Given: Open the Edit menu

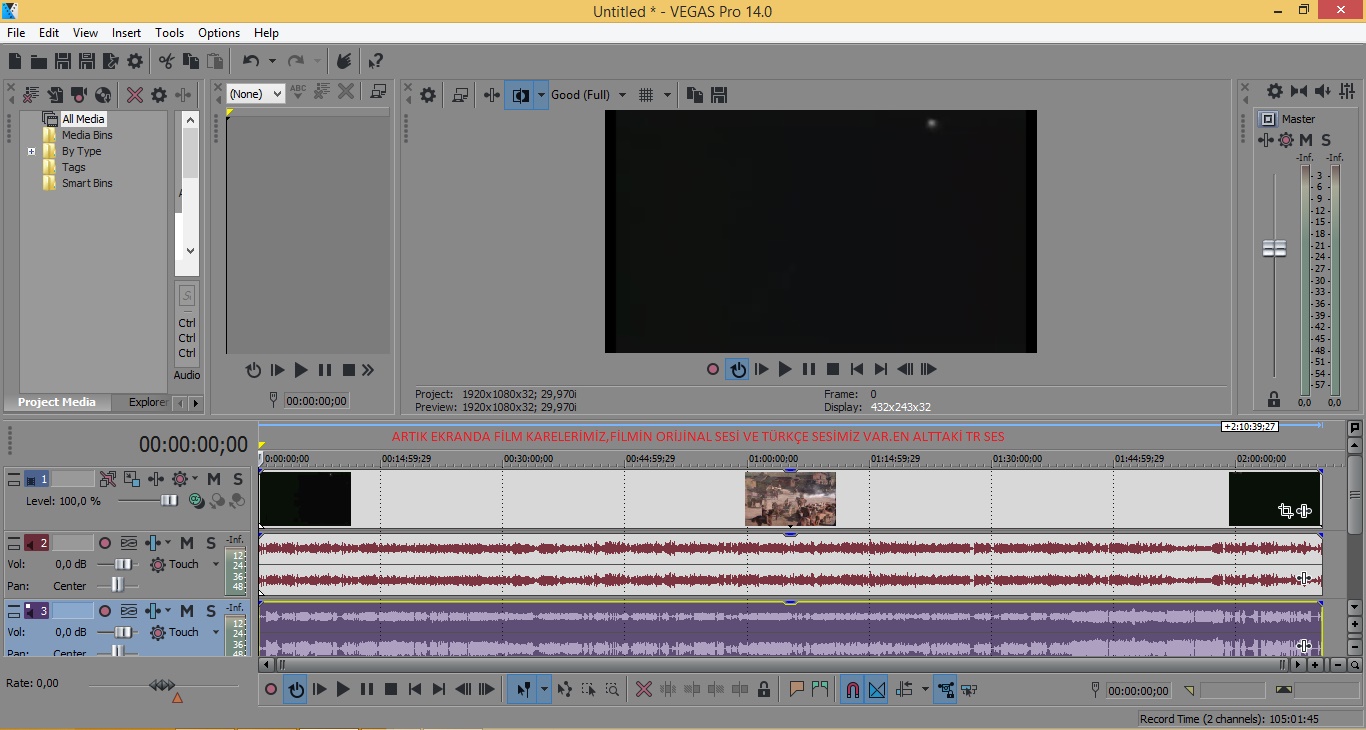Looking at the screenshot, I should (48, 33).
